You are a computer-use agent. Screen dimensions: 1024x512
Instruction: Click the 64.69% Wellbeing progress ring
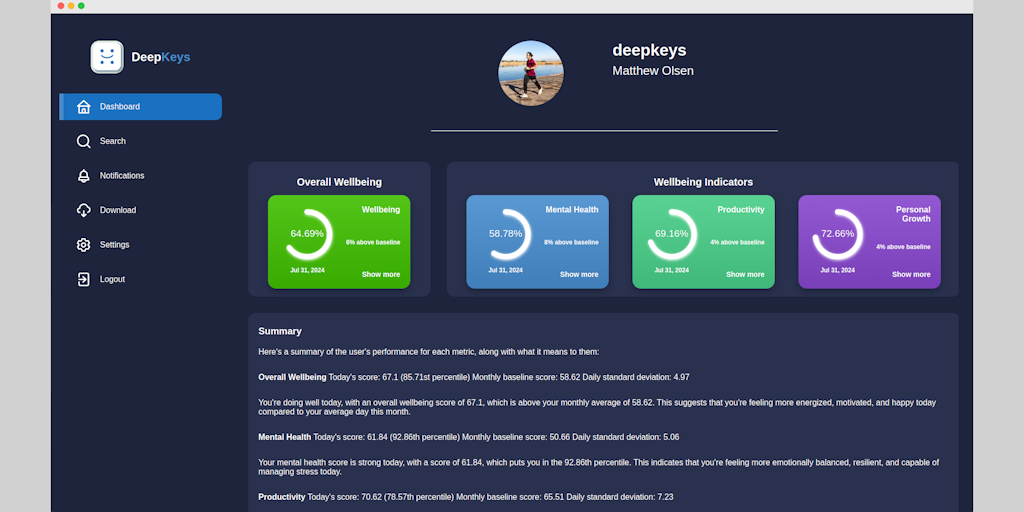(308, 234)
